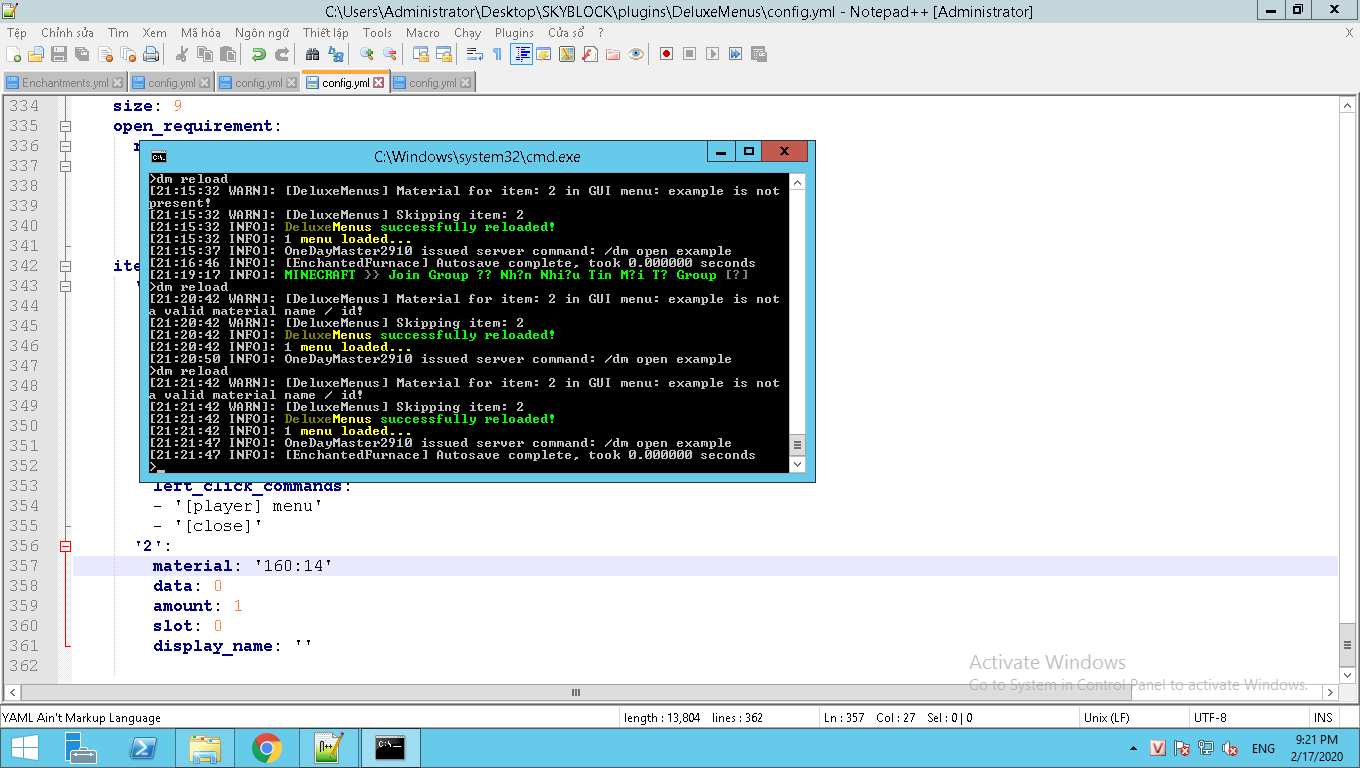Click the Zoom in magnifier icon
1360x768 pixels.
(x=367, y=54)
